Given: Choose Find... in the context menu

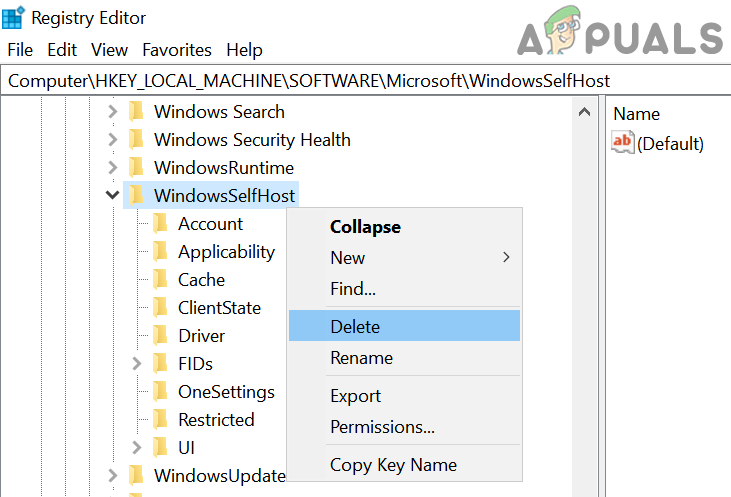Looking at the screenshot, I should pos(404,289).
